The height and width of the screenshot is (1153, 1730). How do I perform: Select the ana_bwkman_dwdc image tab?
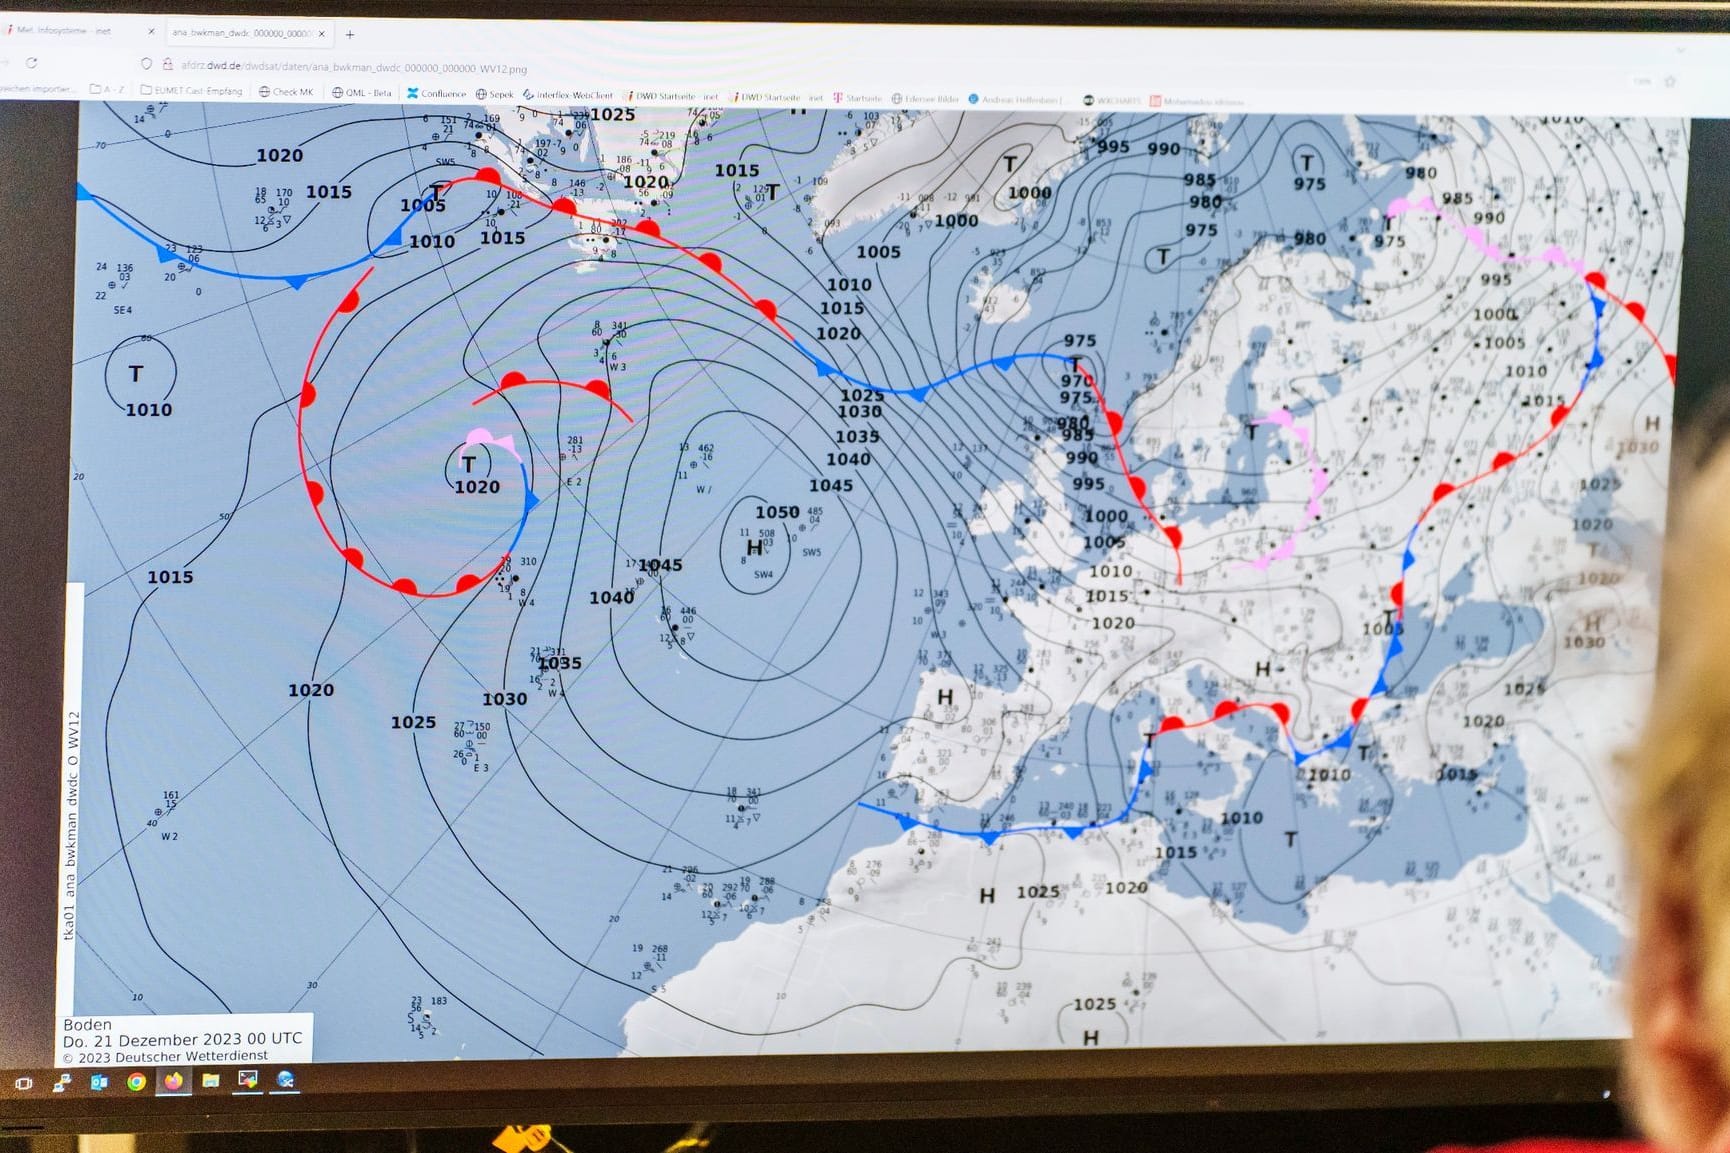click(247, 33)
